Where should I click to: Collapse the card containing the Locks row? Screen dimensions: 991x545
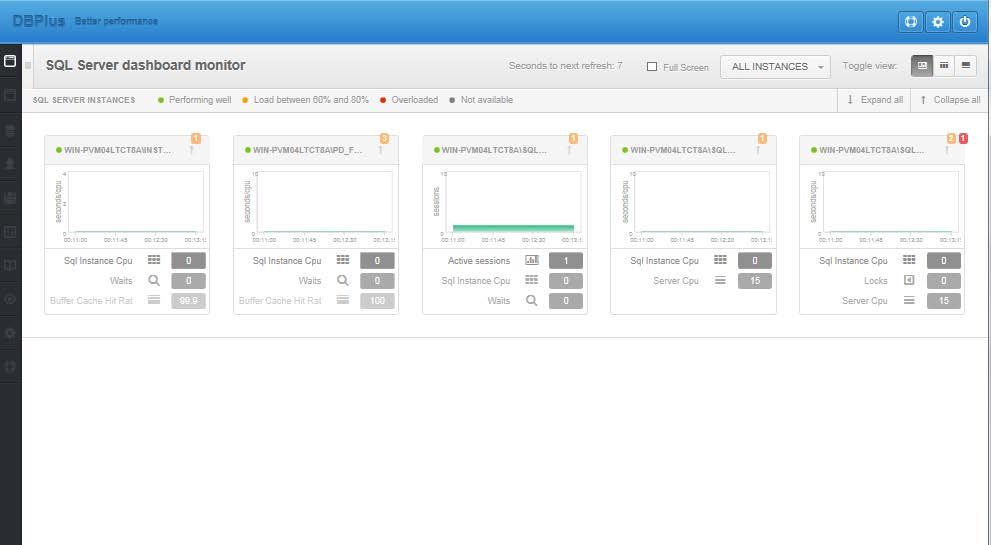click(x=947, y=150)
